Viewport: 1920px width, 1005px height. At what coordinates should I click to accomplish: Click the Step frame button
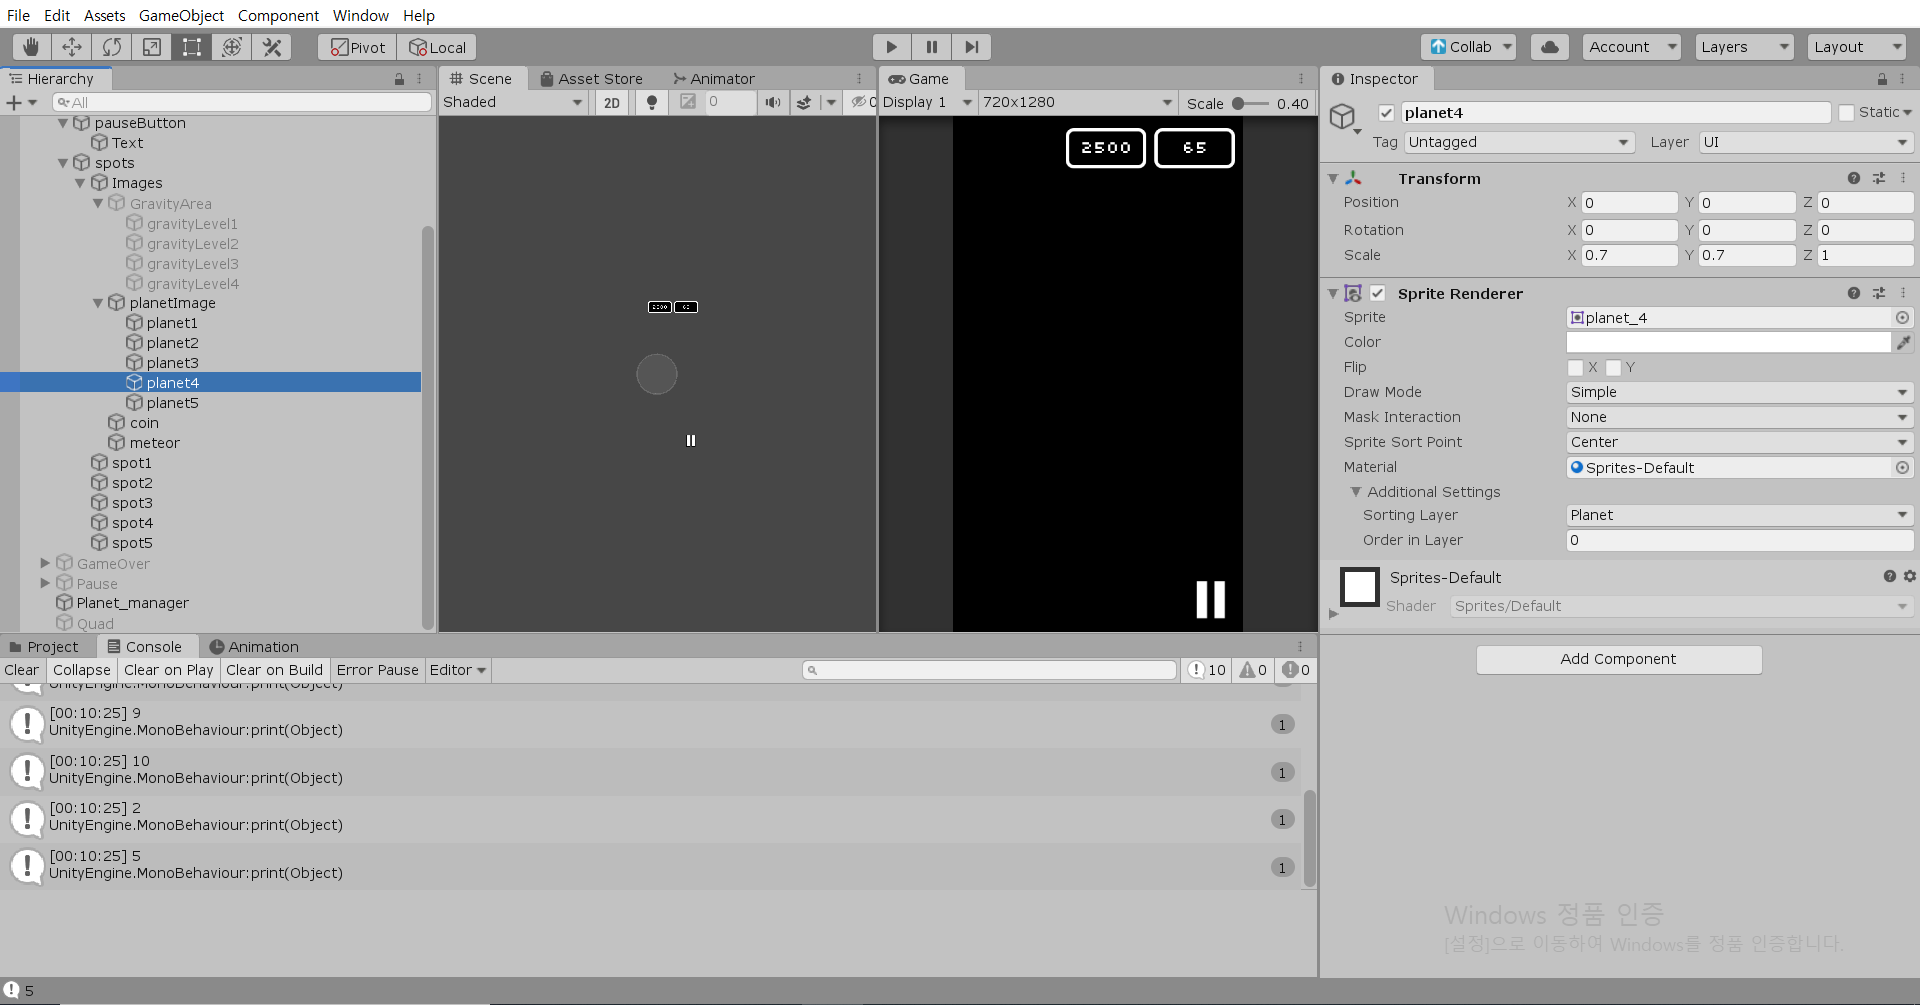coord(971,47)
